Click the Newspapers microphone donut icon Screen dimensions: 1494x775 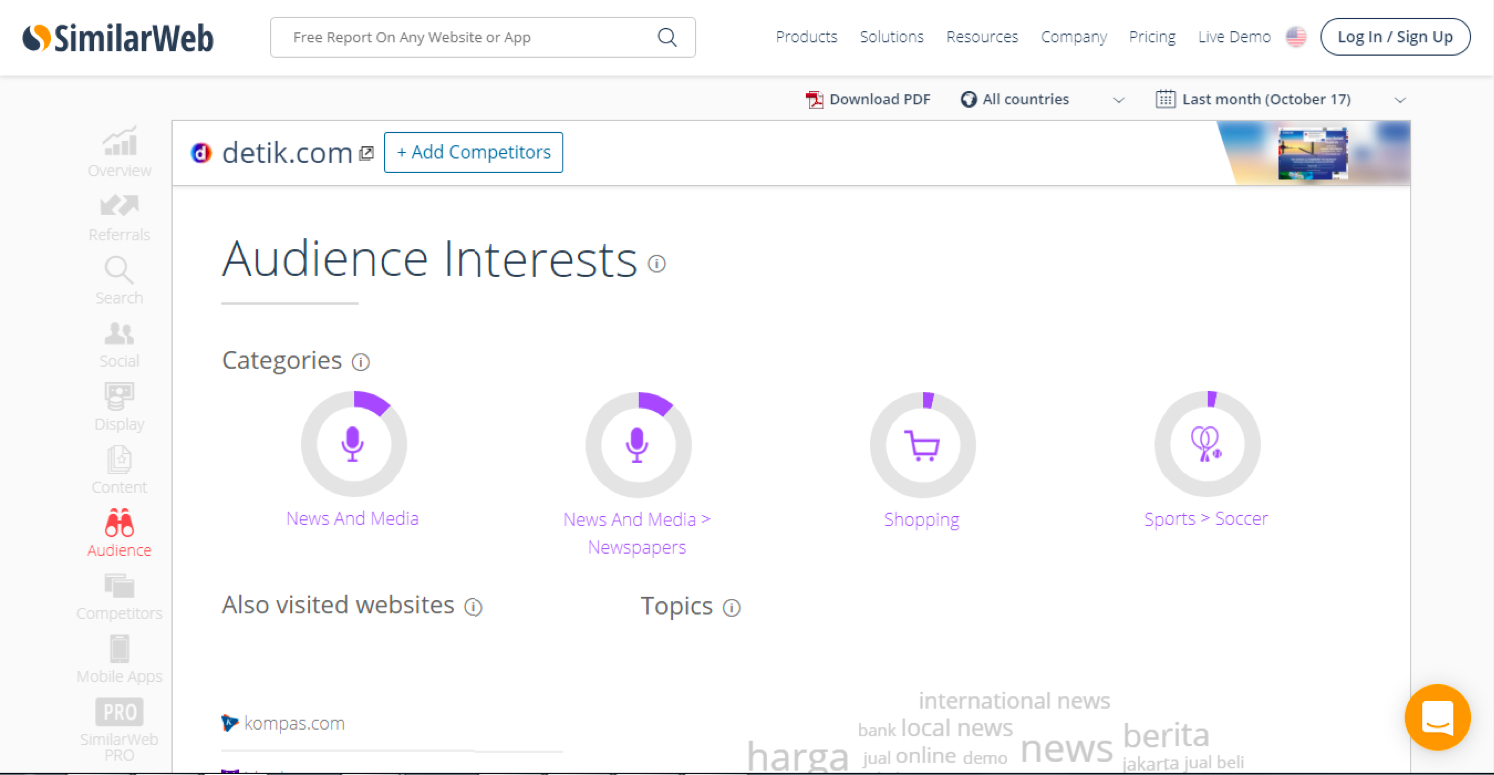[638, 444]
